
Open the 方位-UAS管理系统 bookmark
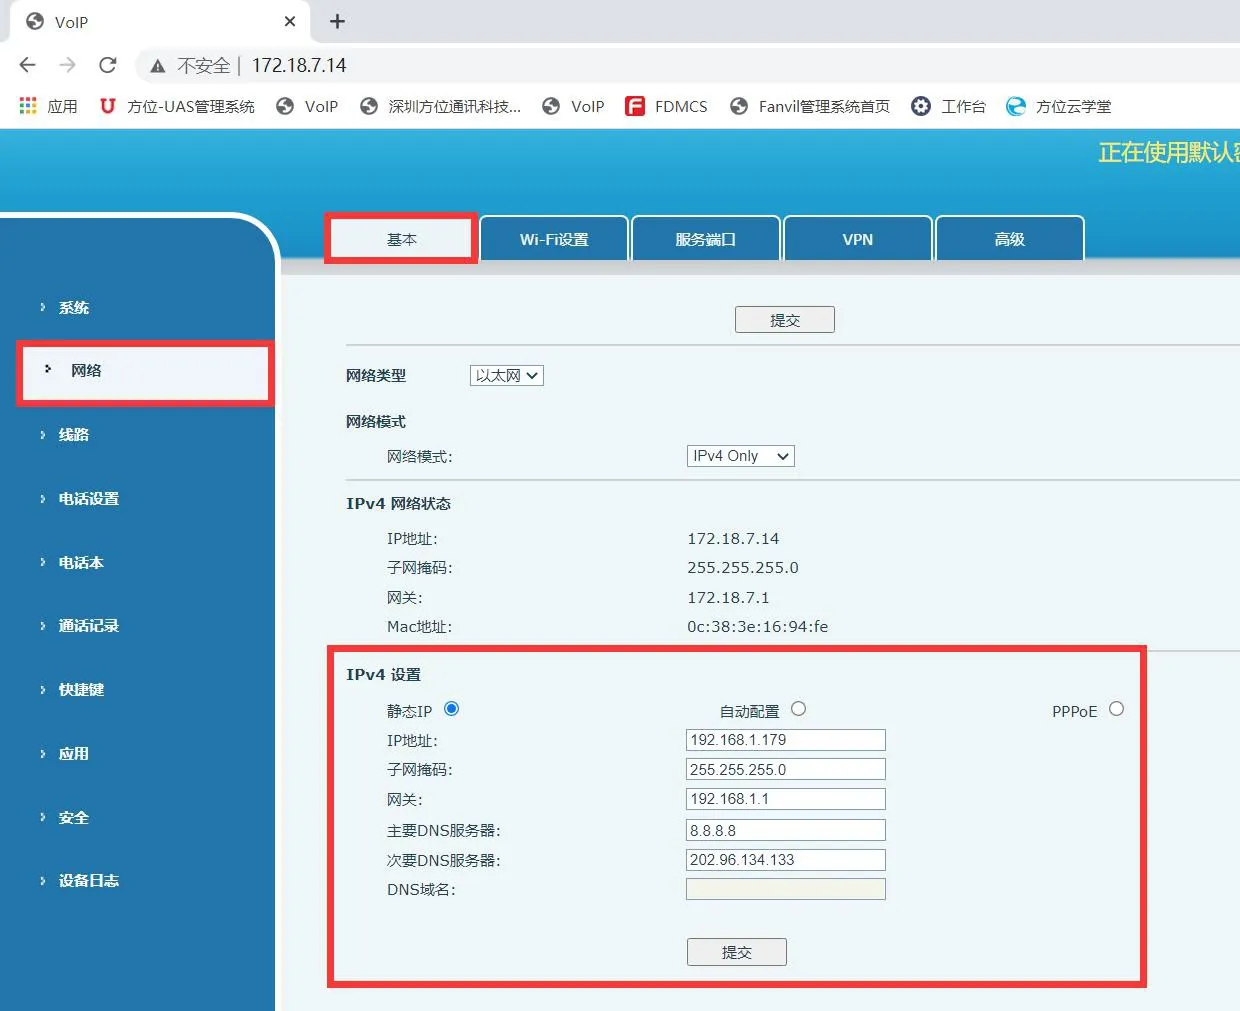(176, 106)
